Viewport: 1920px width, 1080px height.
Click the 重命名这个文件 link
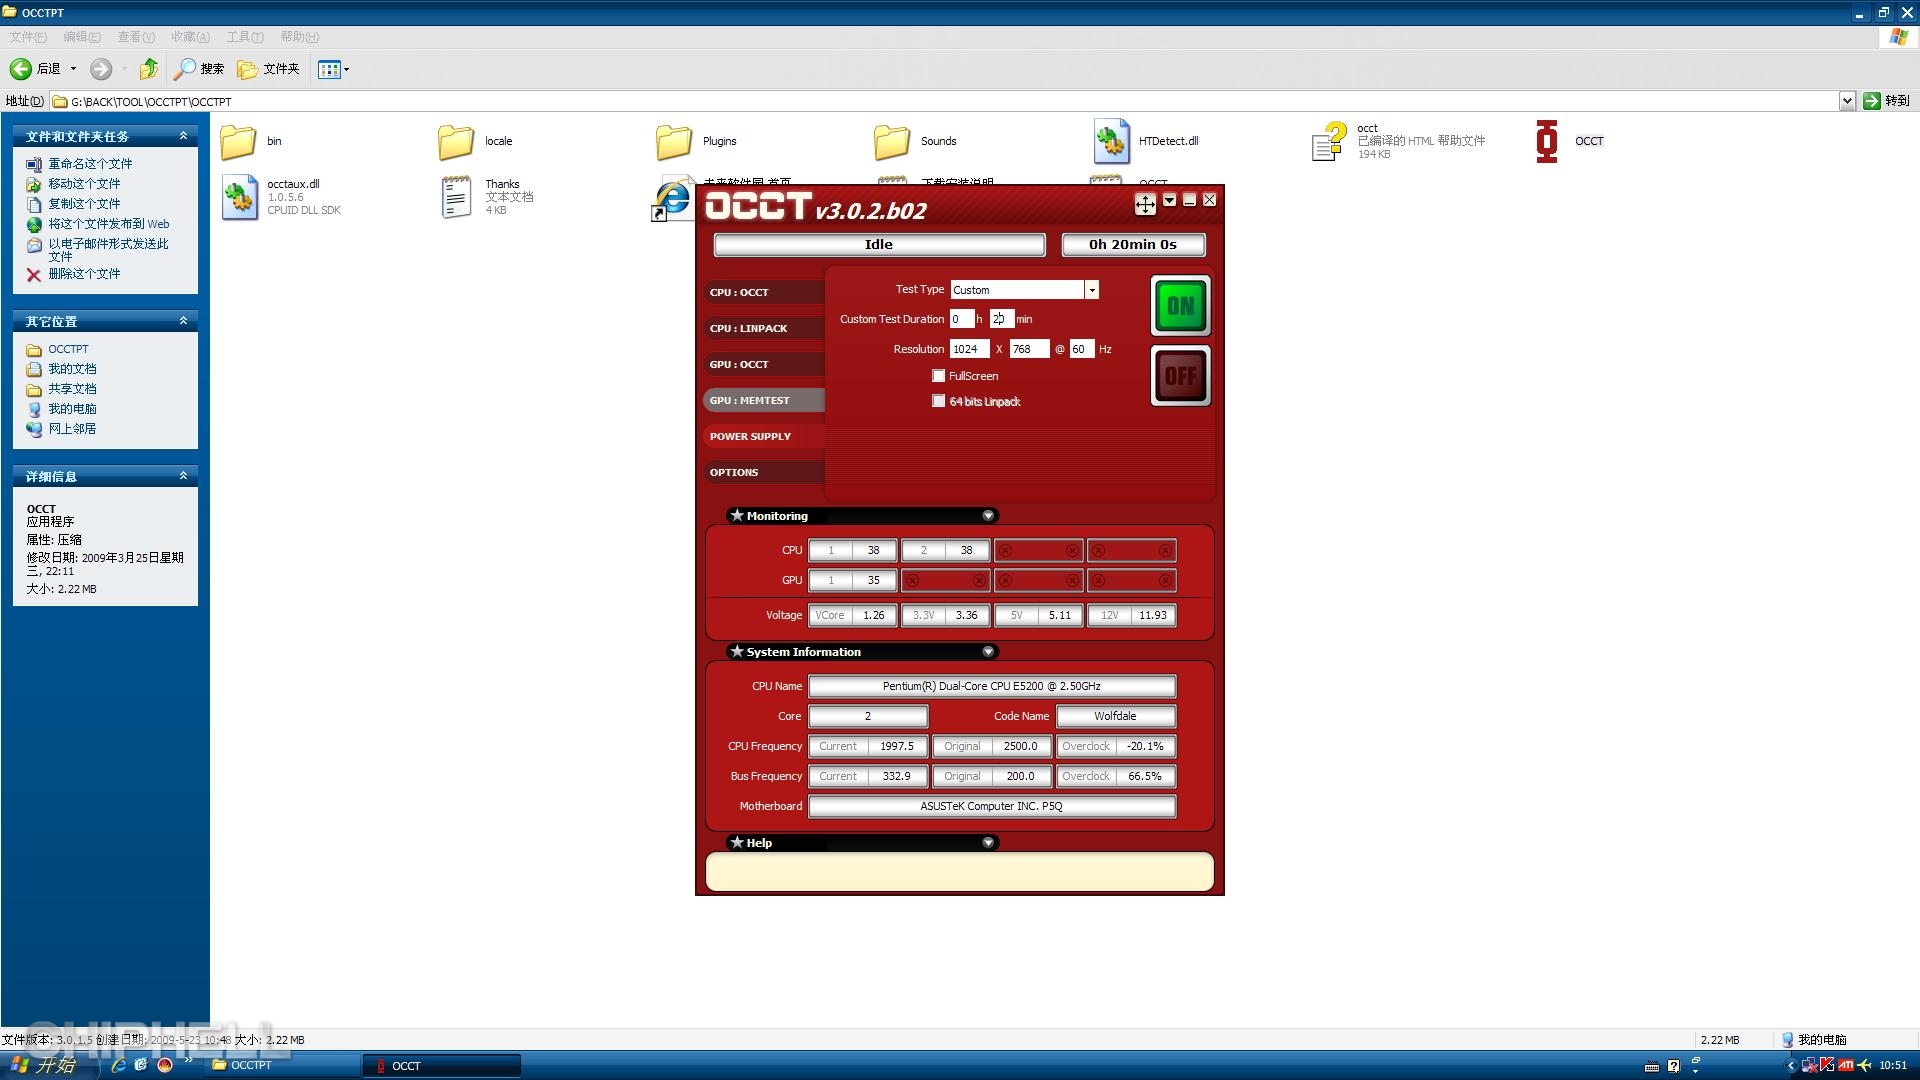click(x=90, y=164)
